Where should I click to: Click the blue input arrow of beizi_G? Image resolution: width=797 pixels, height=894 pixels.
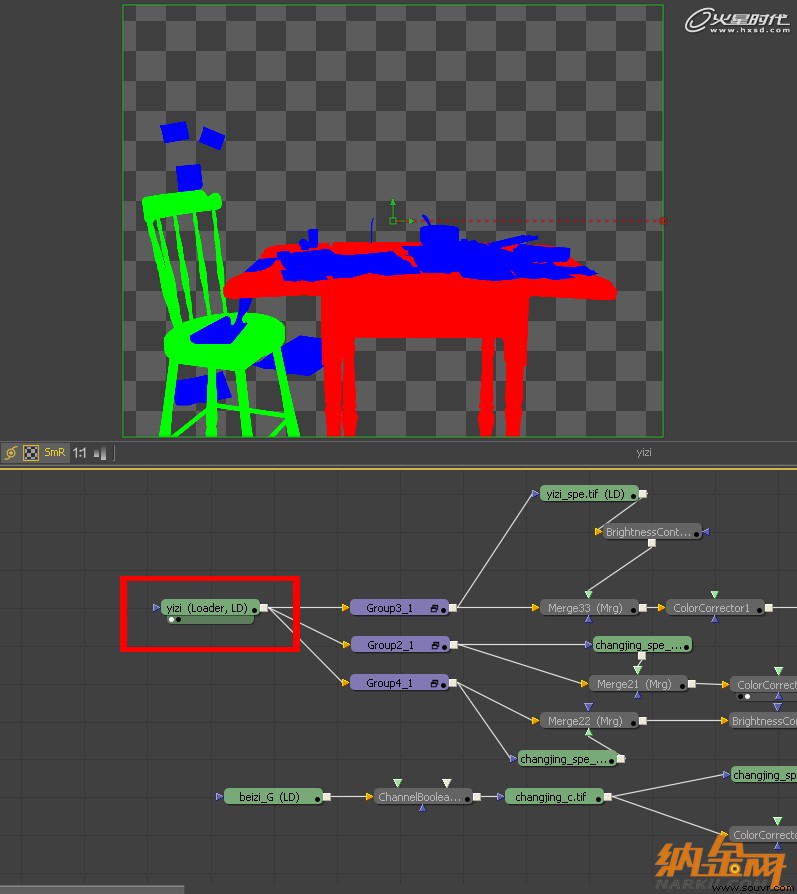tap(219, 797)
